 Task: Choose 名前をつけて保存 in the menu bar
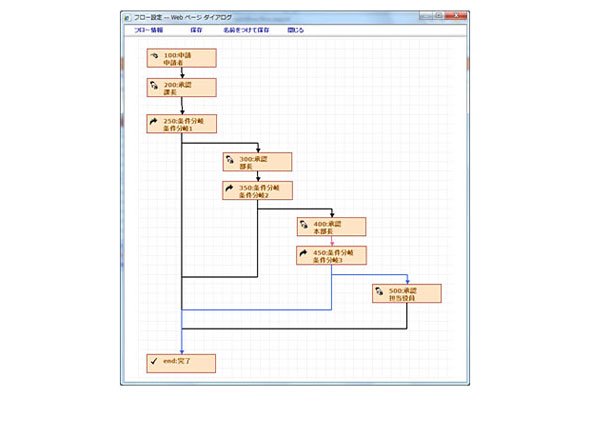(x=246, y=30)
